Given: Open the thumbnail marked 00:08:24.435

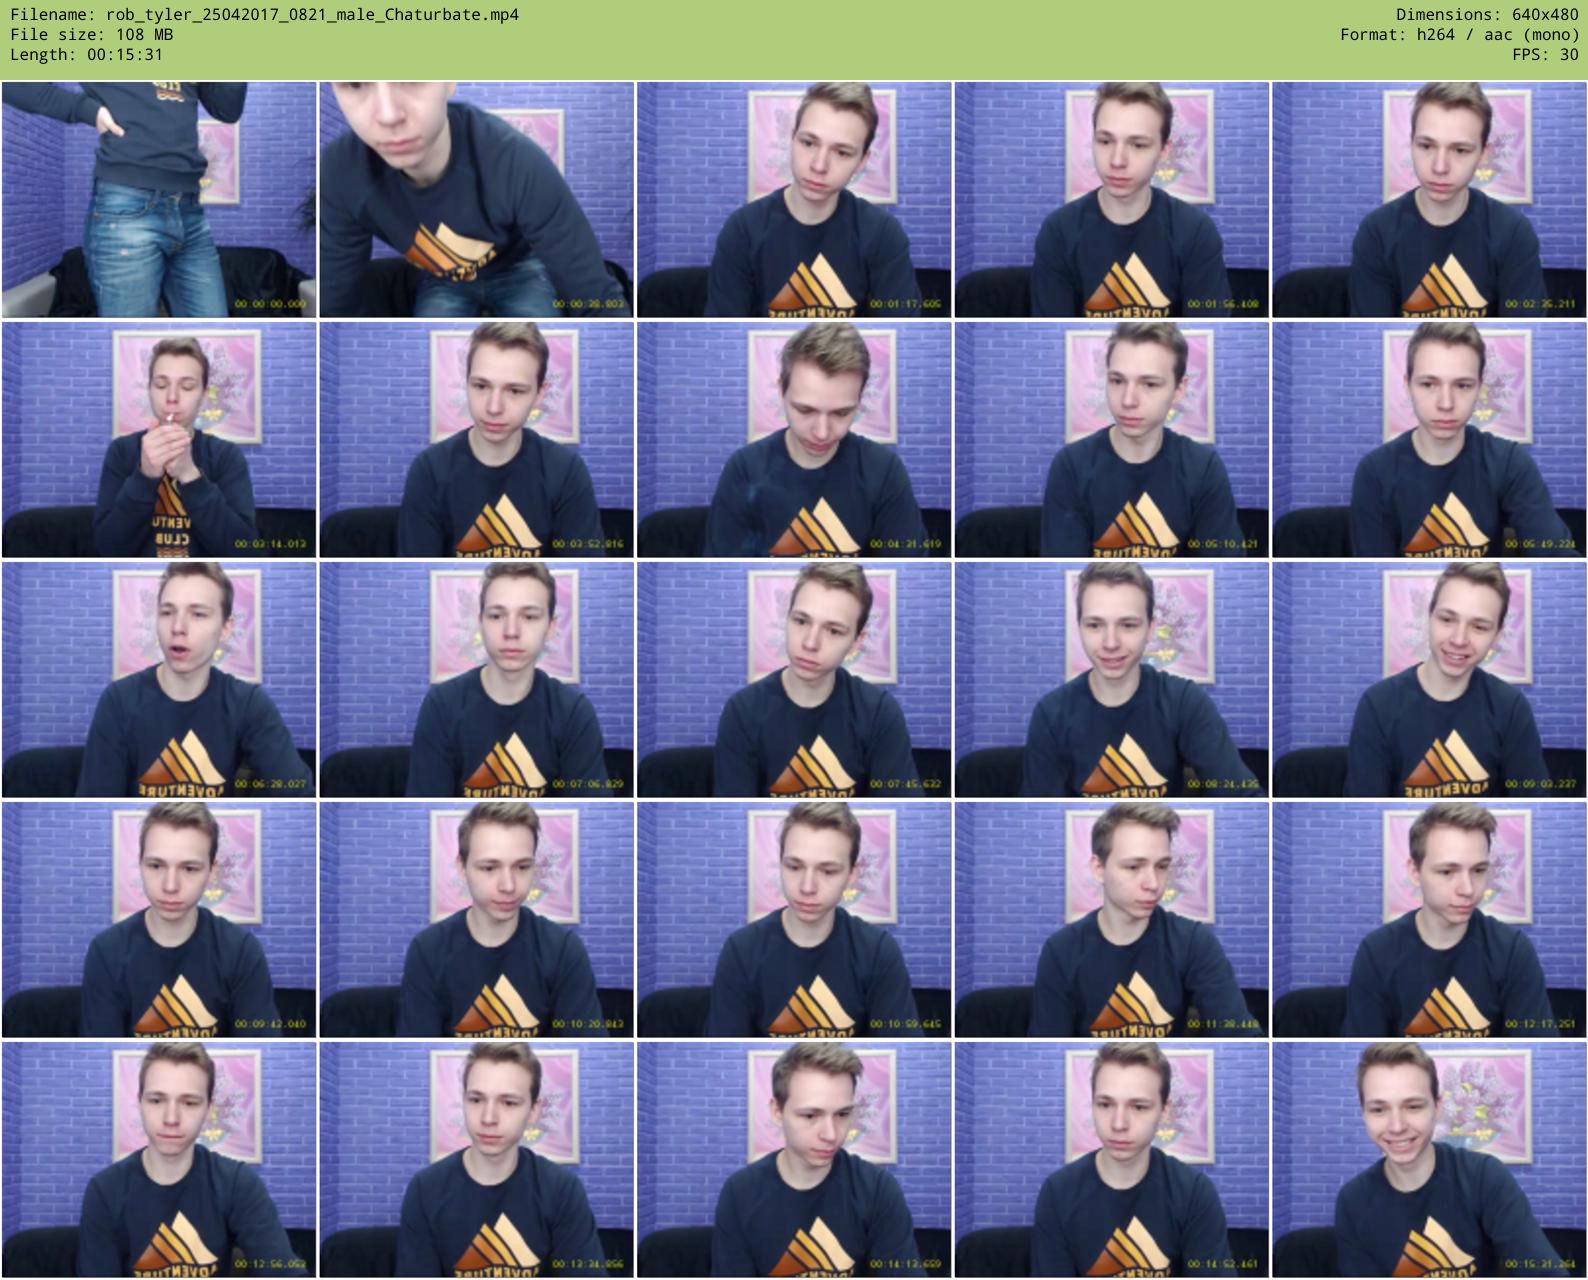Looking at the screenshot, I should pyautogui.click(x=1112, y=680).
